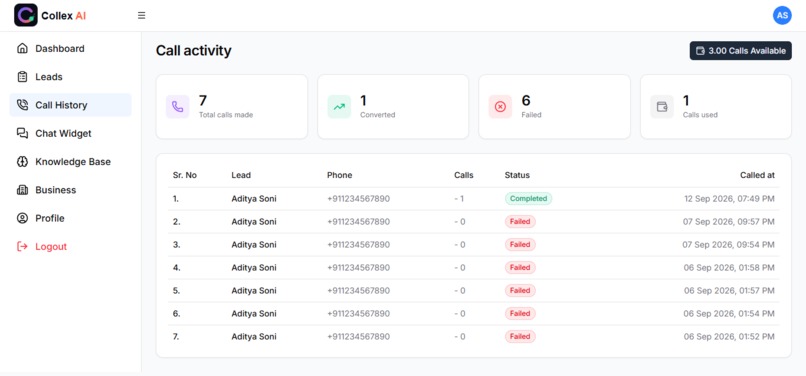The width and height of the screenshot is (806, 376).
Task: Click the Business building icon
Action: coord(22,190)
